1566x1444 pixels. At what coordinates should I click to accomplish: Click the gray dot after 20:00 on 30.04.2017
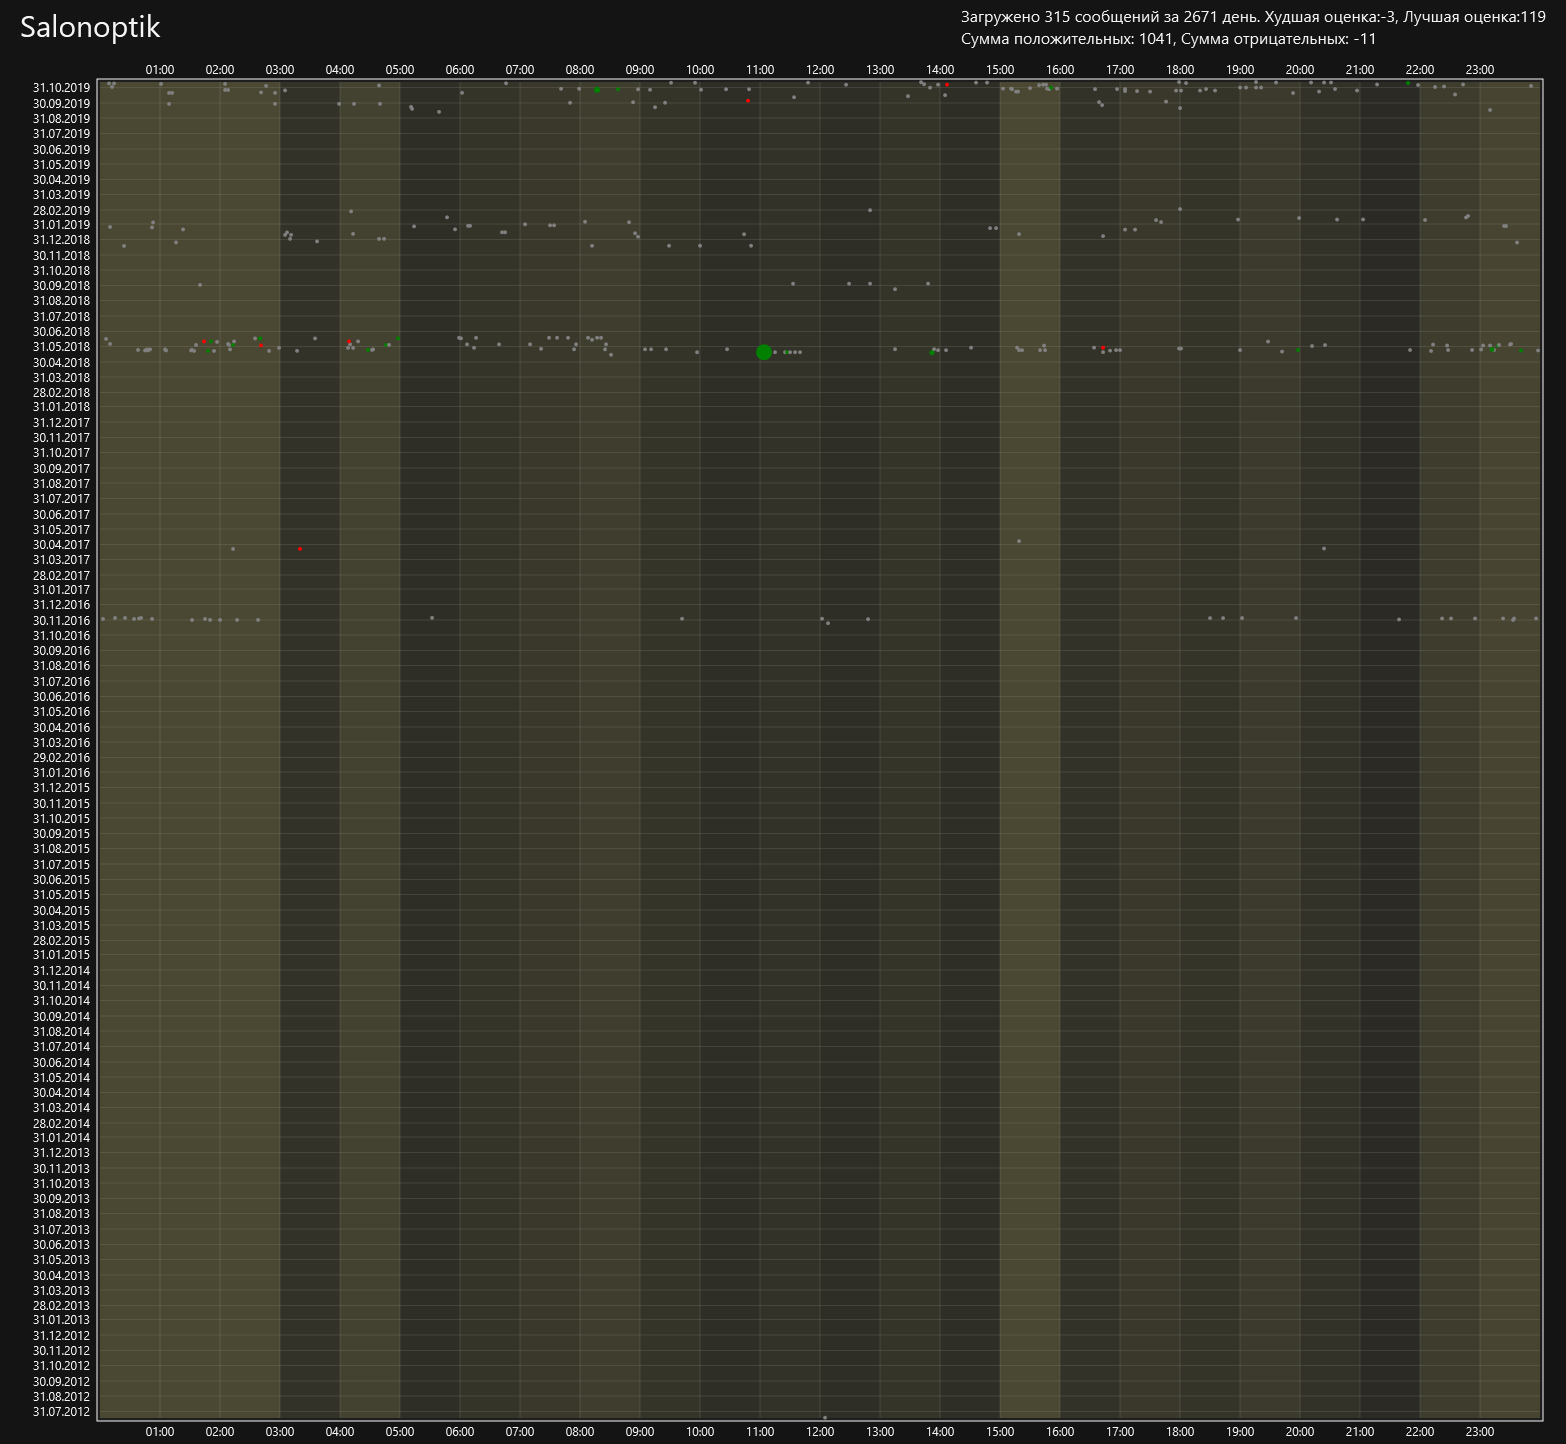1324,548
